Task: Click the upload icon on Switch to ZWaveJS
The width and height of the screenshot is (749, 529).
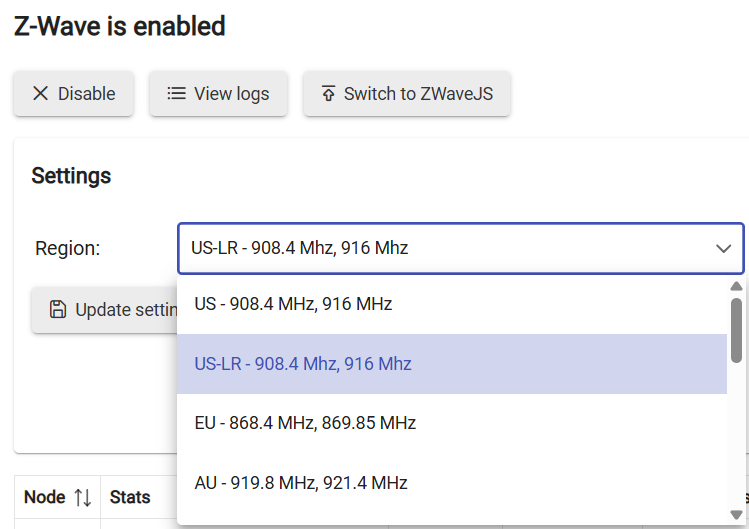Action: pos(328,93)
